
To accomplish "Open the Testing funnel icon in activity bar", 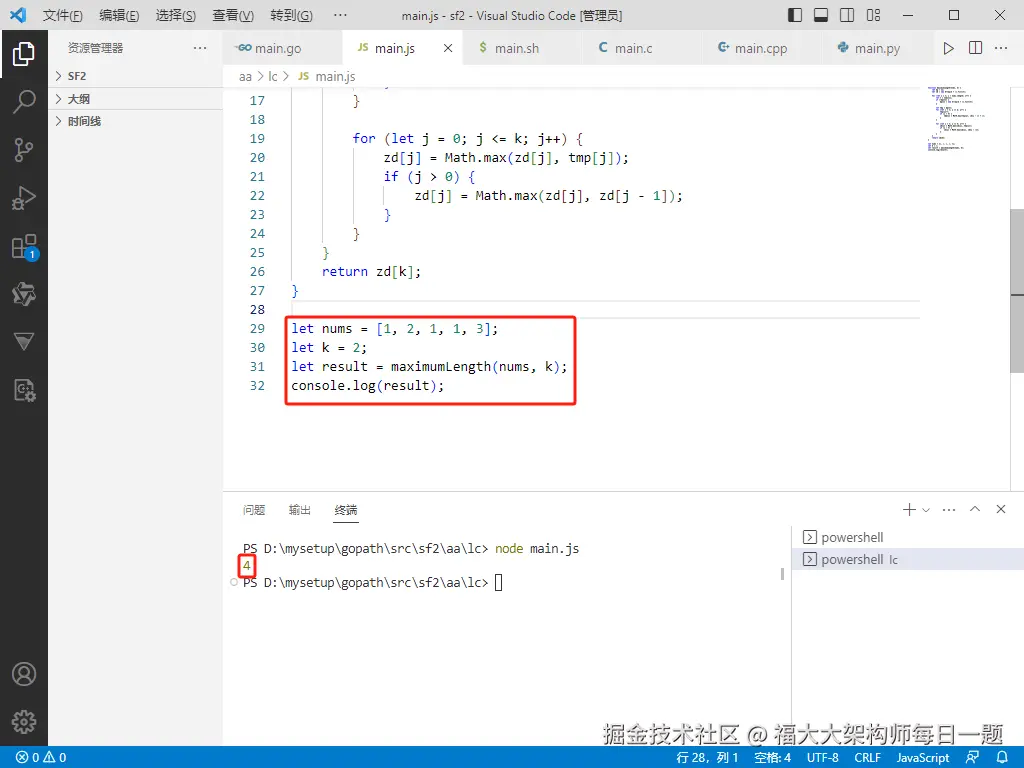I will coord(24,342).
